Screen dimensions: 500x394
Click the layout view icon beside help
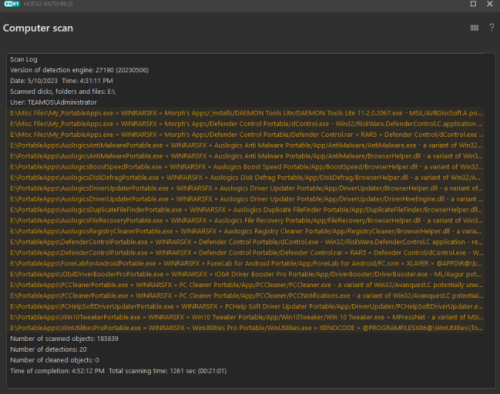[474, 28]
